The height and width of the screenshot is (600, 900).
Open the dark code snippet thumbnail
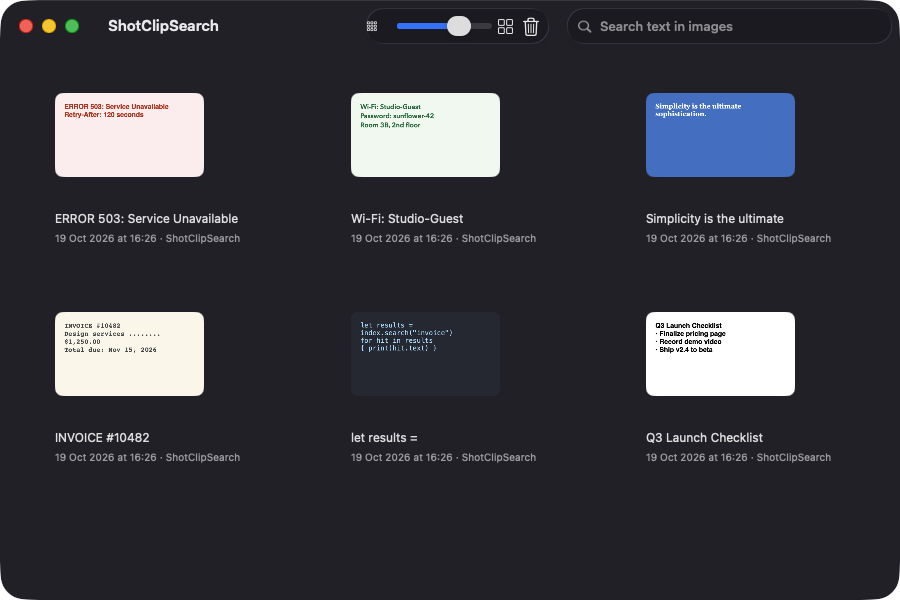[x=425, y=354]
